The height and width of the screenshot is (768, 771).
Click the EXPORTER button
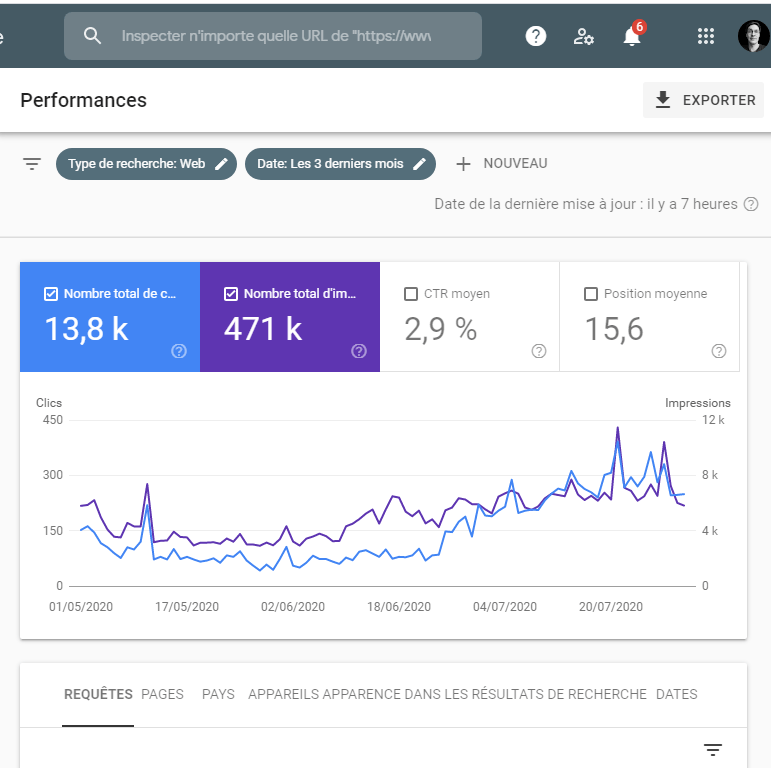coord(704,100)
